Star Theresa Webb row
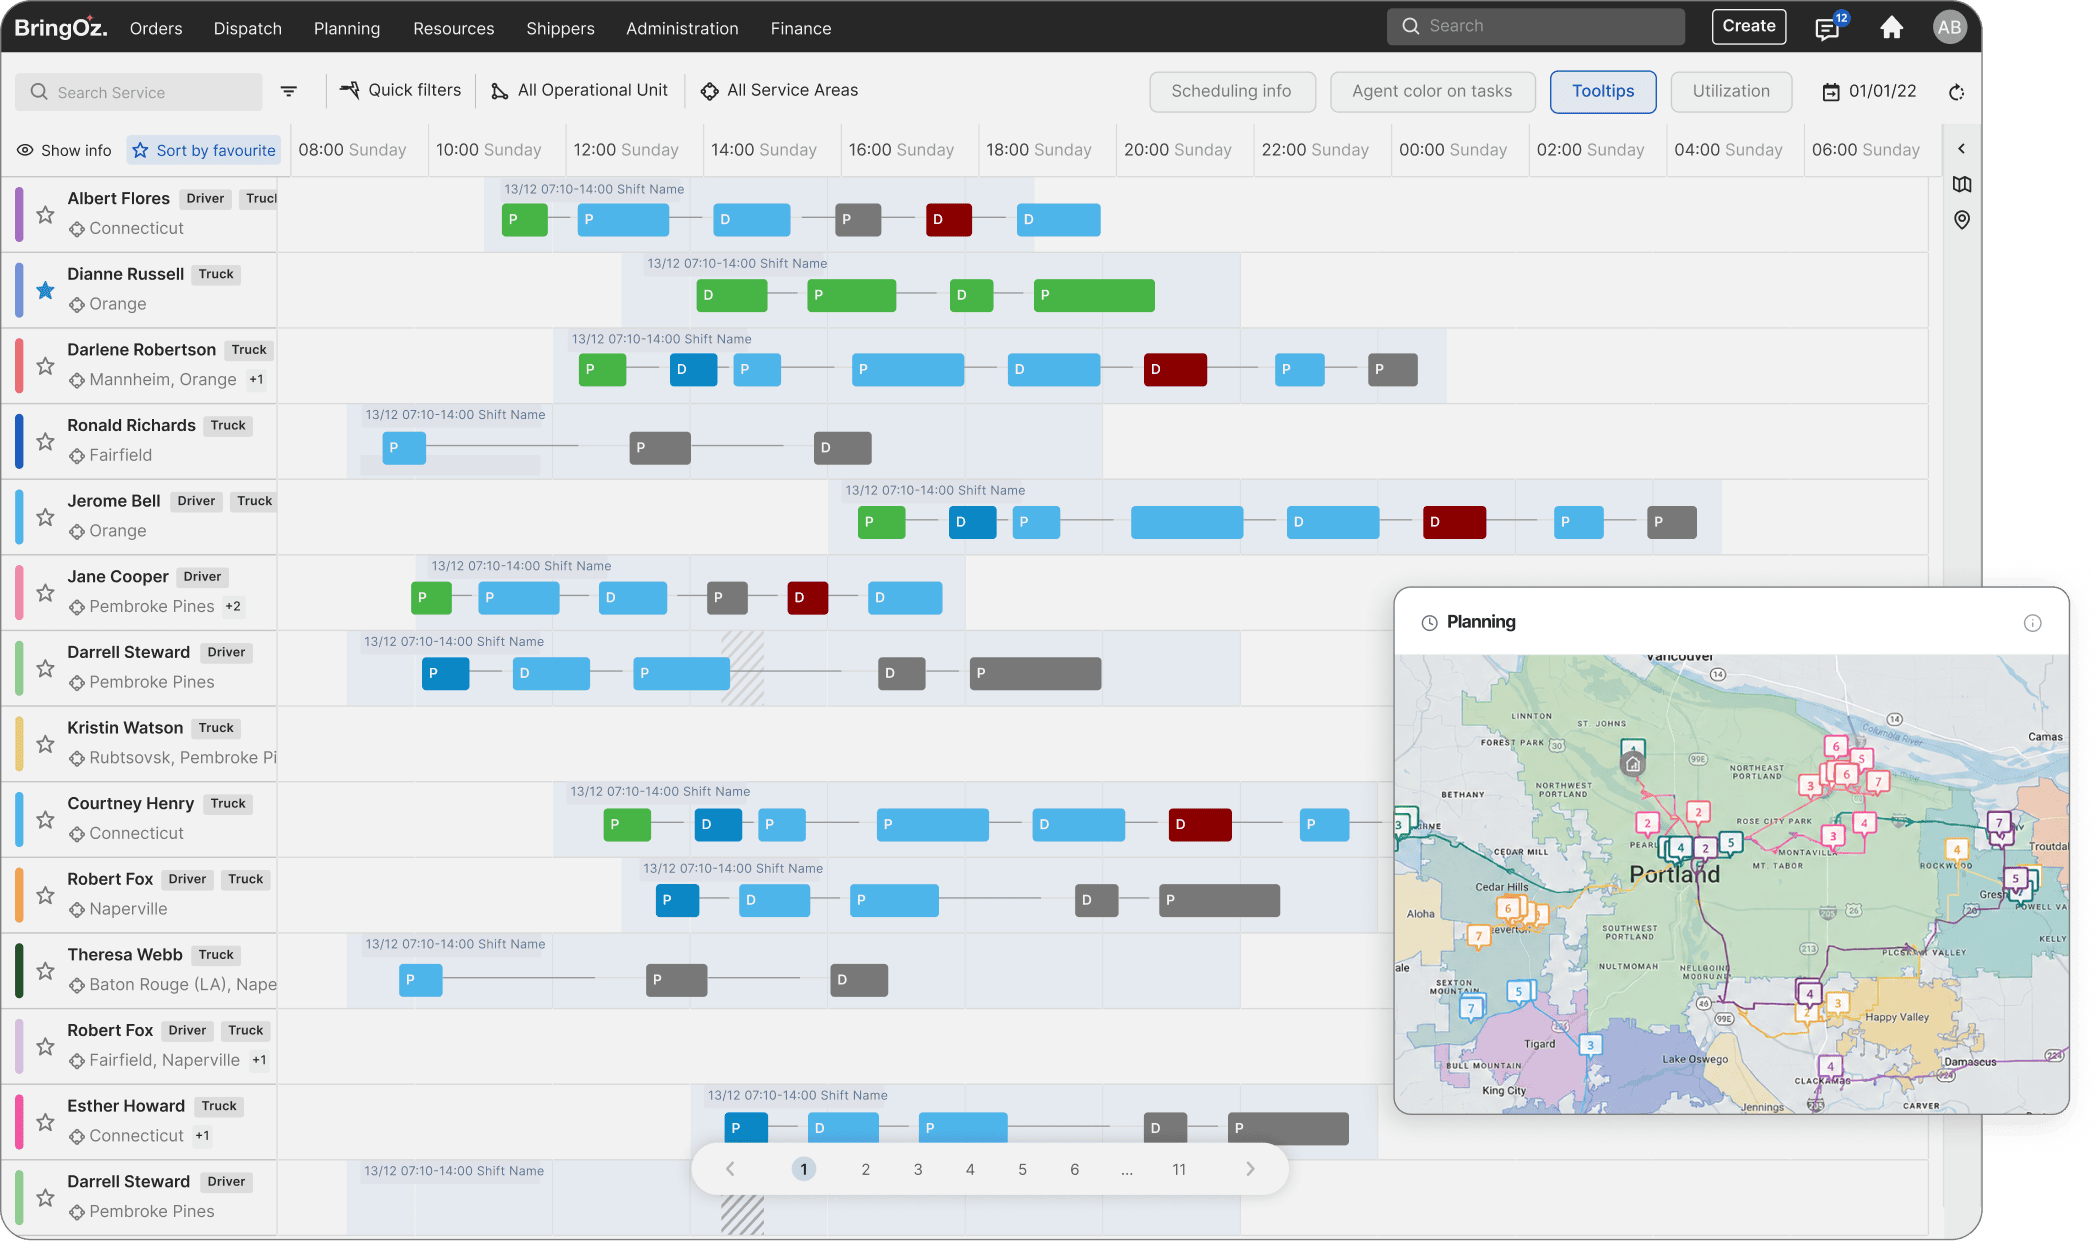2096x1241 pixels. (x=45, y=971)
